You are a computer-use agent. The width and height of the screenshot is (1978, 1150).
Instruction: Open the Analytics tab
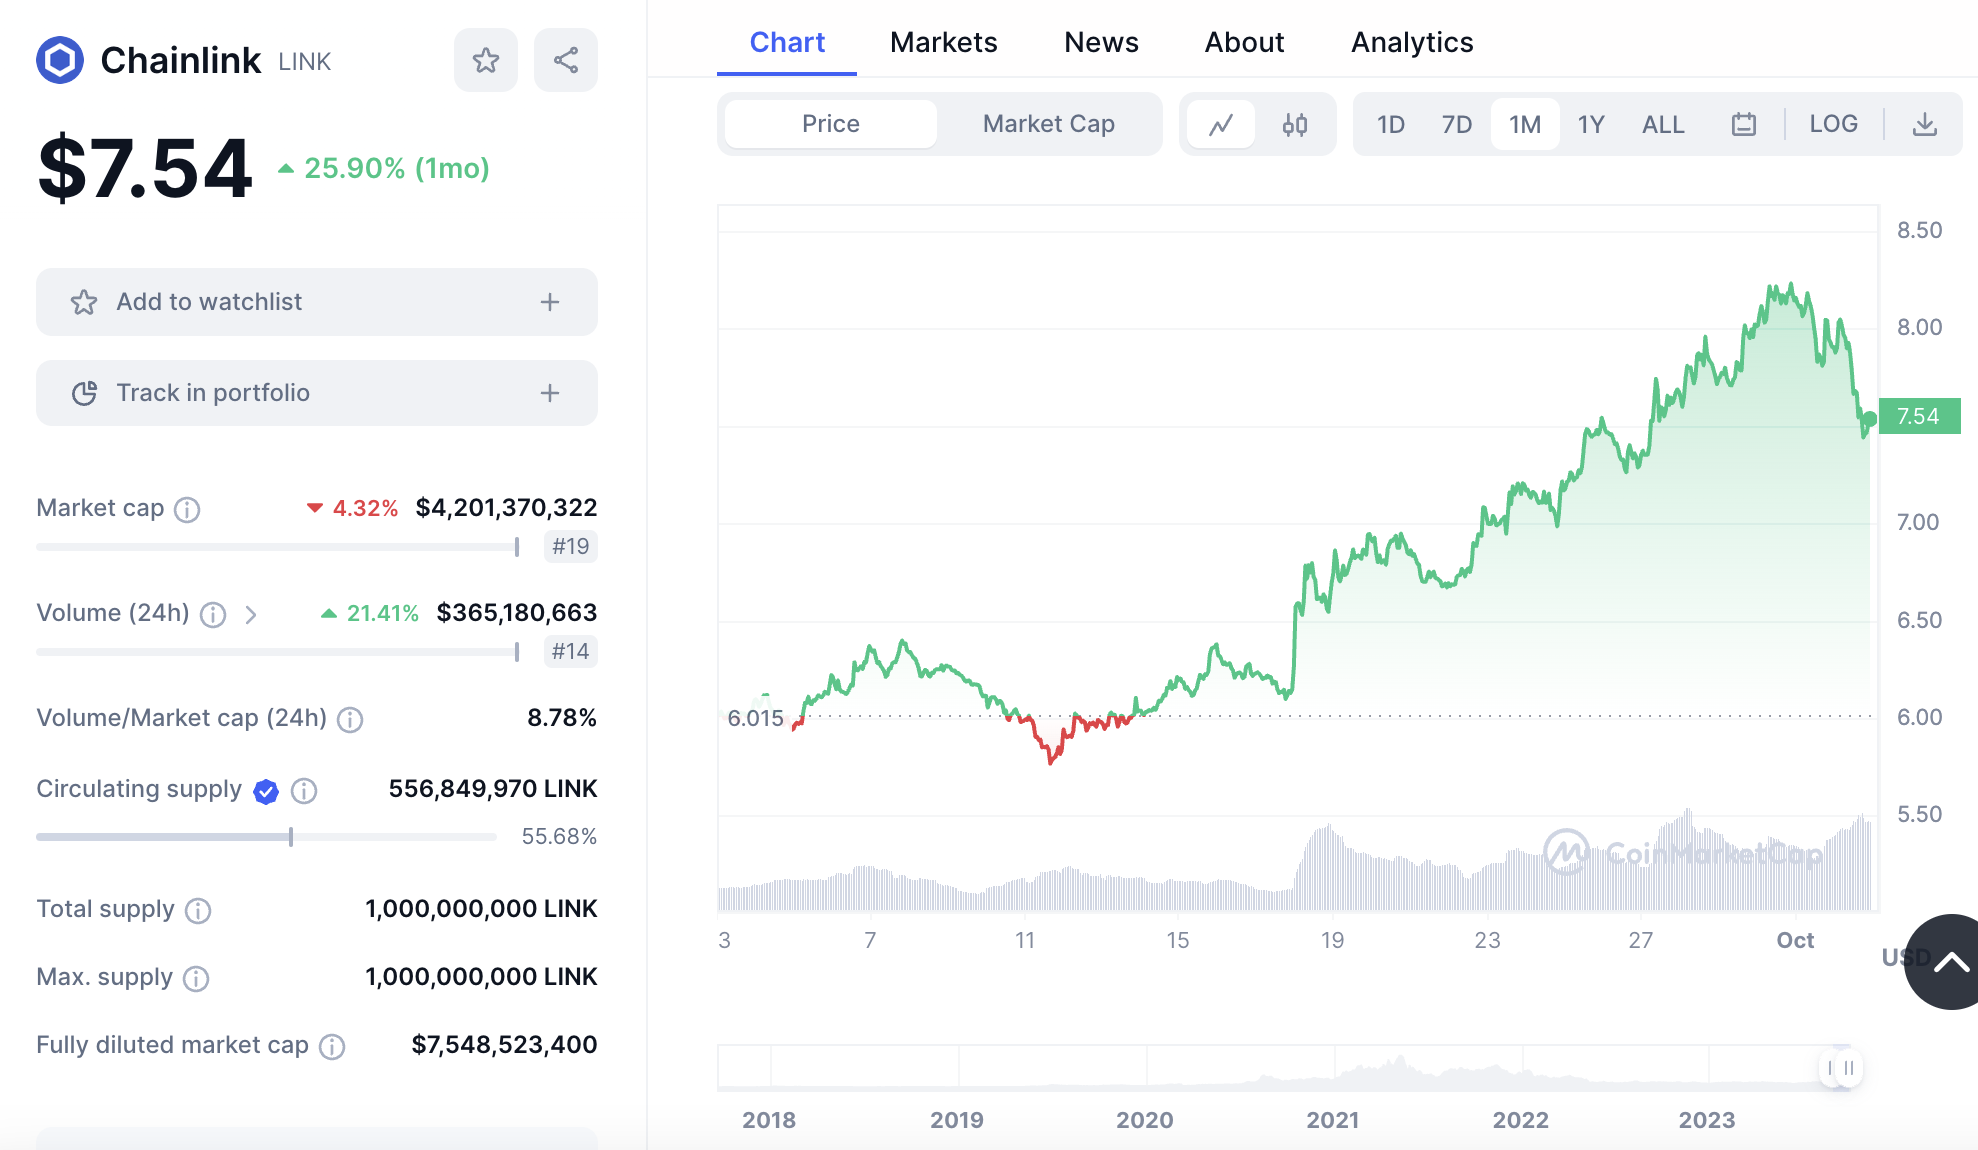pos(1411,42)
